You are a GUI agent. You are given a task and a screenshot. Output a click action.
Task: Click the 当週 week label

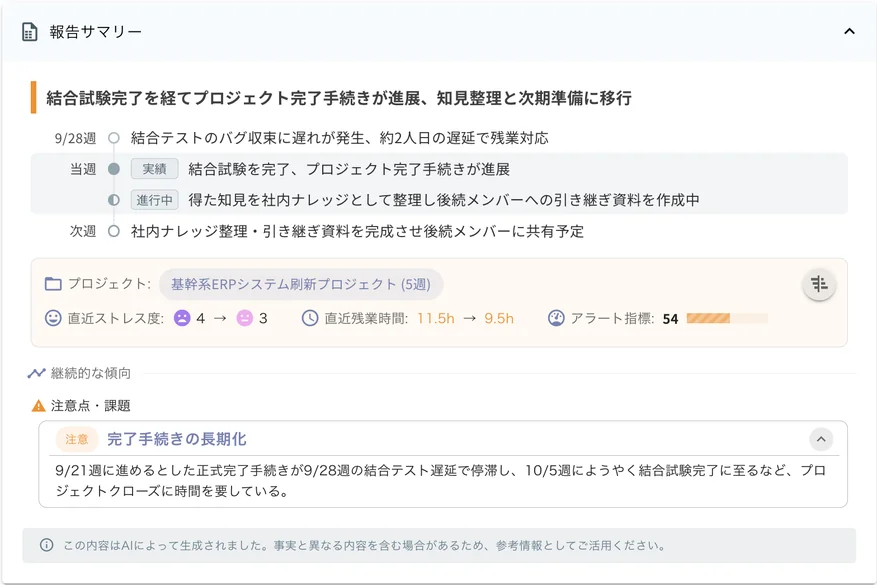(x=83, y=169)
